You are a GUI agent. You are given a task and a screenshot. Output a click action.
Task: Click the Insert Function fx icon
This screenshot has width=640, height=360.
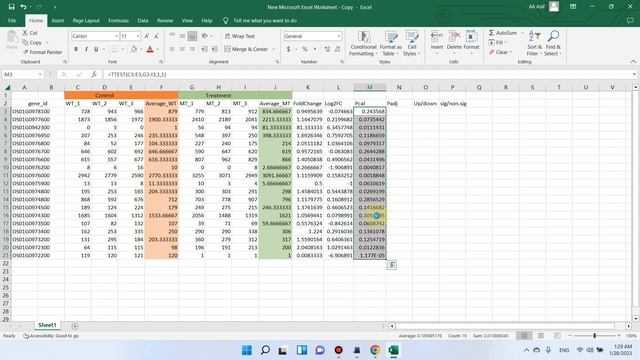[x=94, y=74]
